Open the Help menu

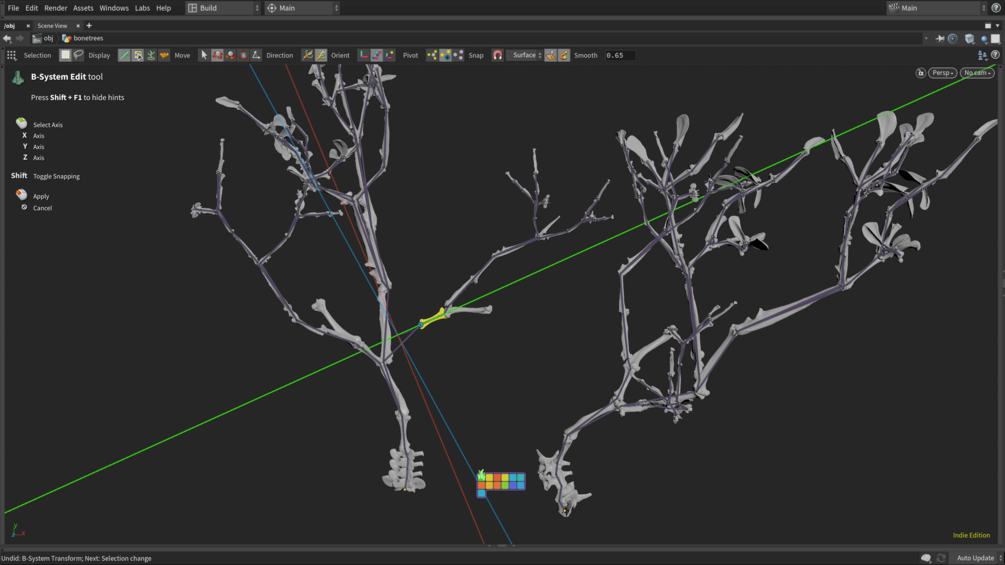click(x=163, y=8)
